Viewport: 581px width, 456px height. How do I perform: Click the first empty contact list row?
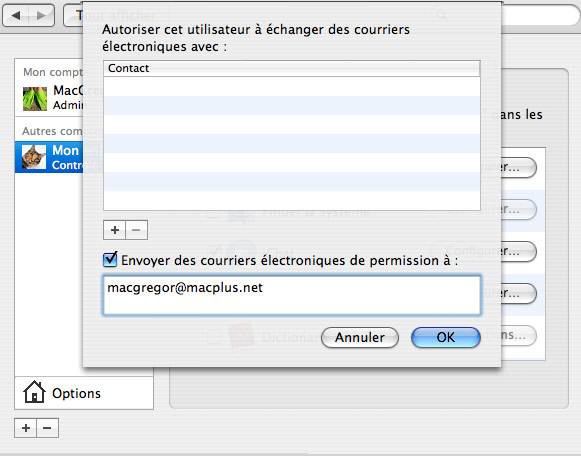(x=292, y=86)
